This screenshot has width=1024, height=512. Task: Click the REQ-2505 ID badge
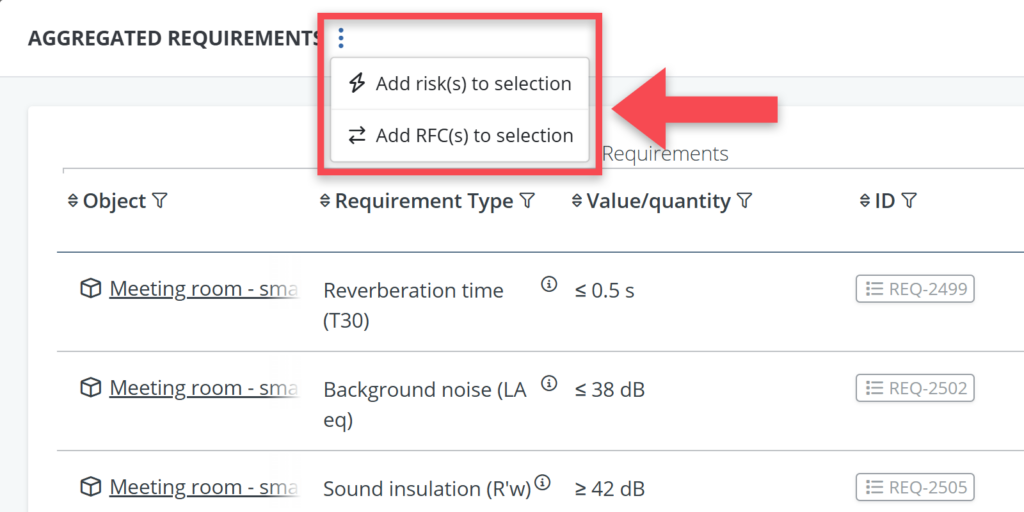915,487
